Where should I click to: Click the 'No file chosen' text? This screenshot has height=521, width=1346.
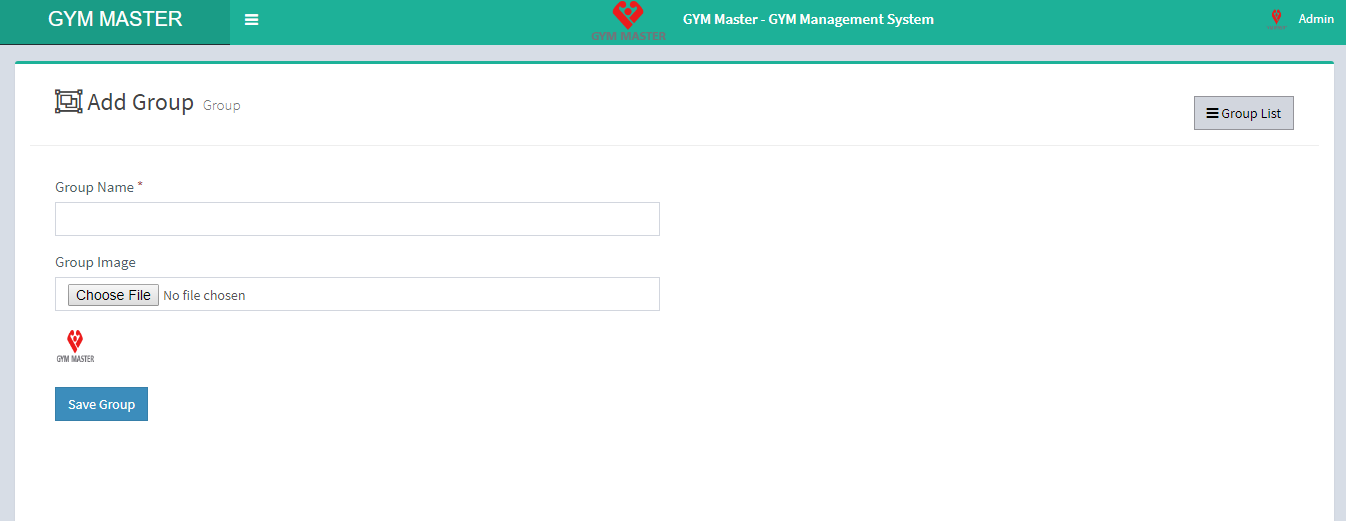click(204, 295)
